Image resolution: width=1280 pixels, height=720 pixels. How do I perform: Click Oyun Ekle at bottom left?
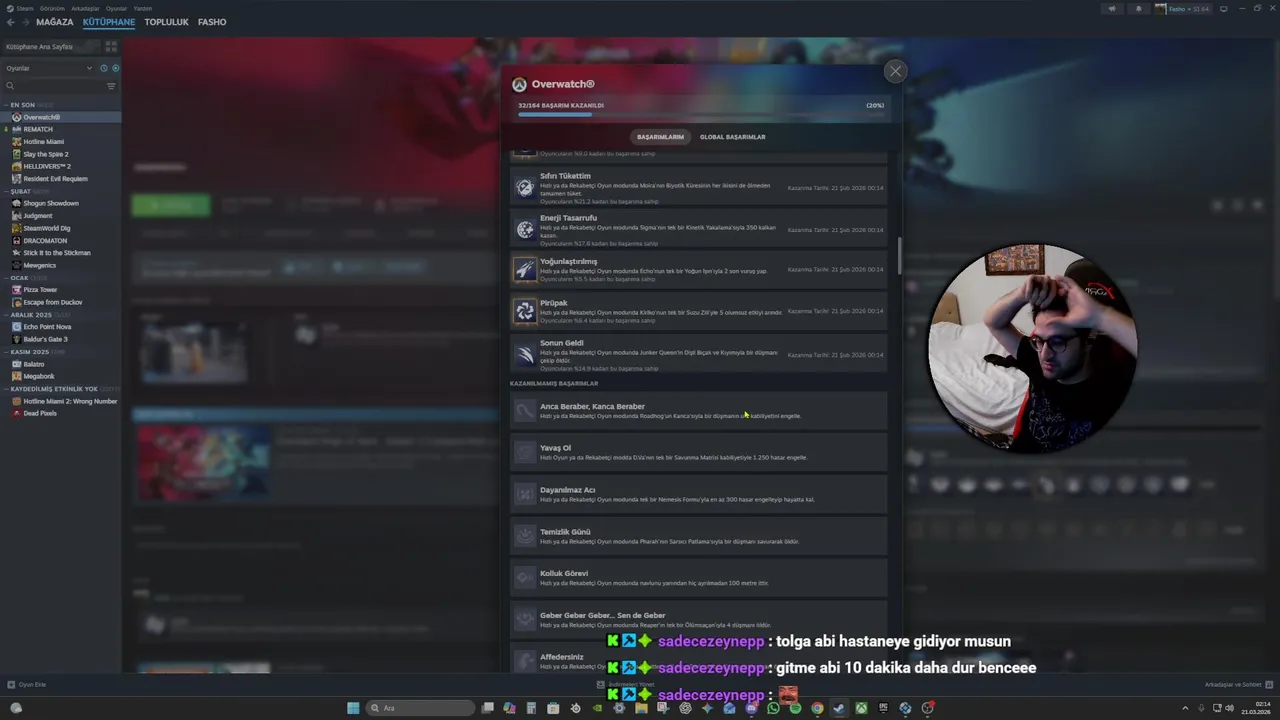coord(28,685)
